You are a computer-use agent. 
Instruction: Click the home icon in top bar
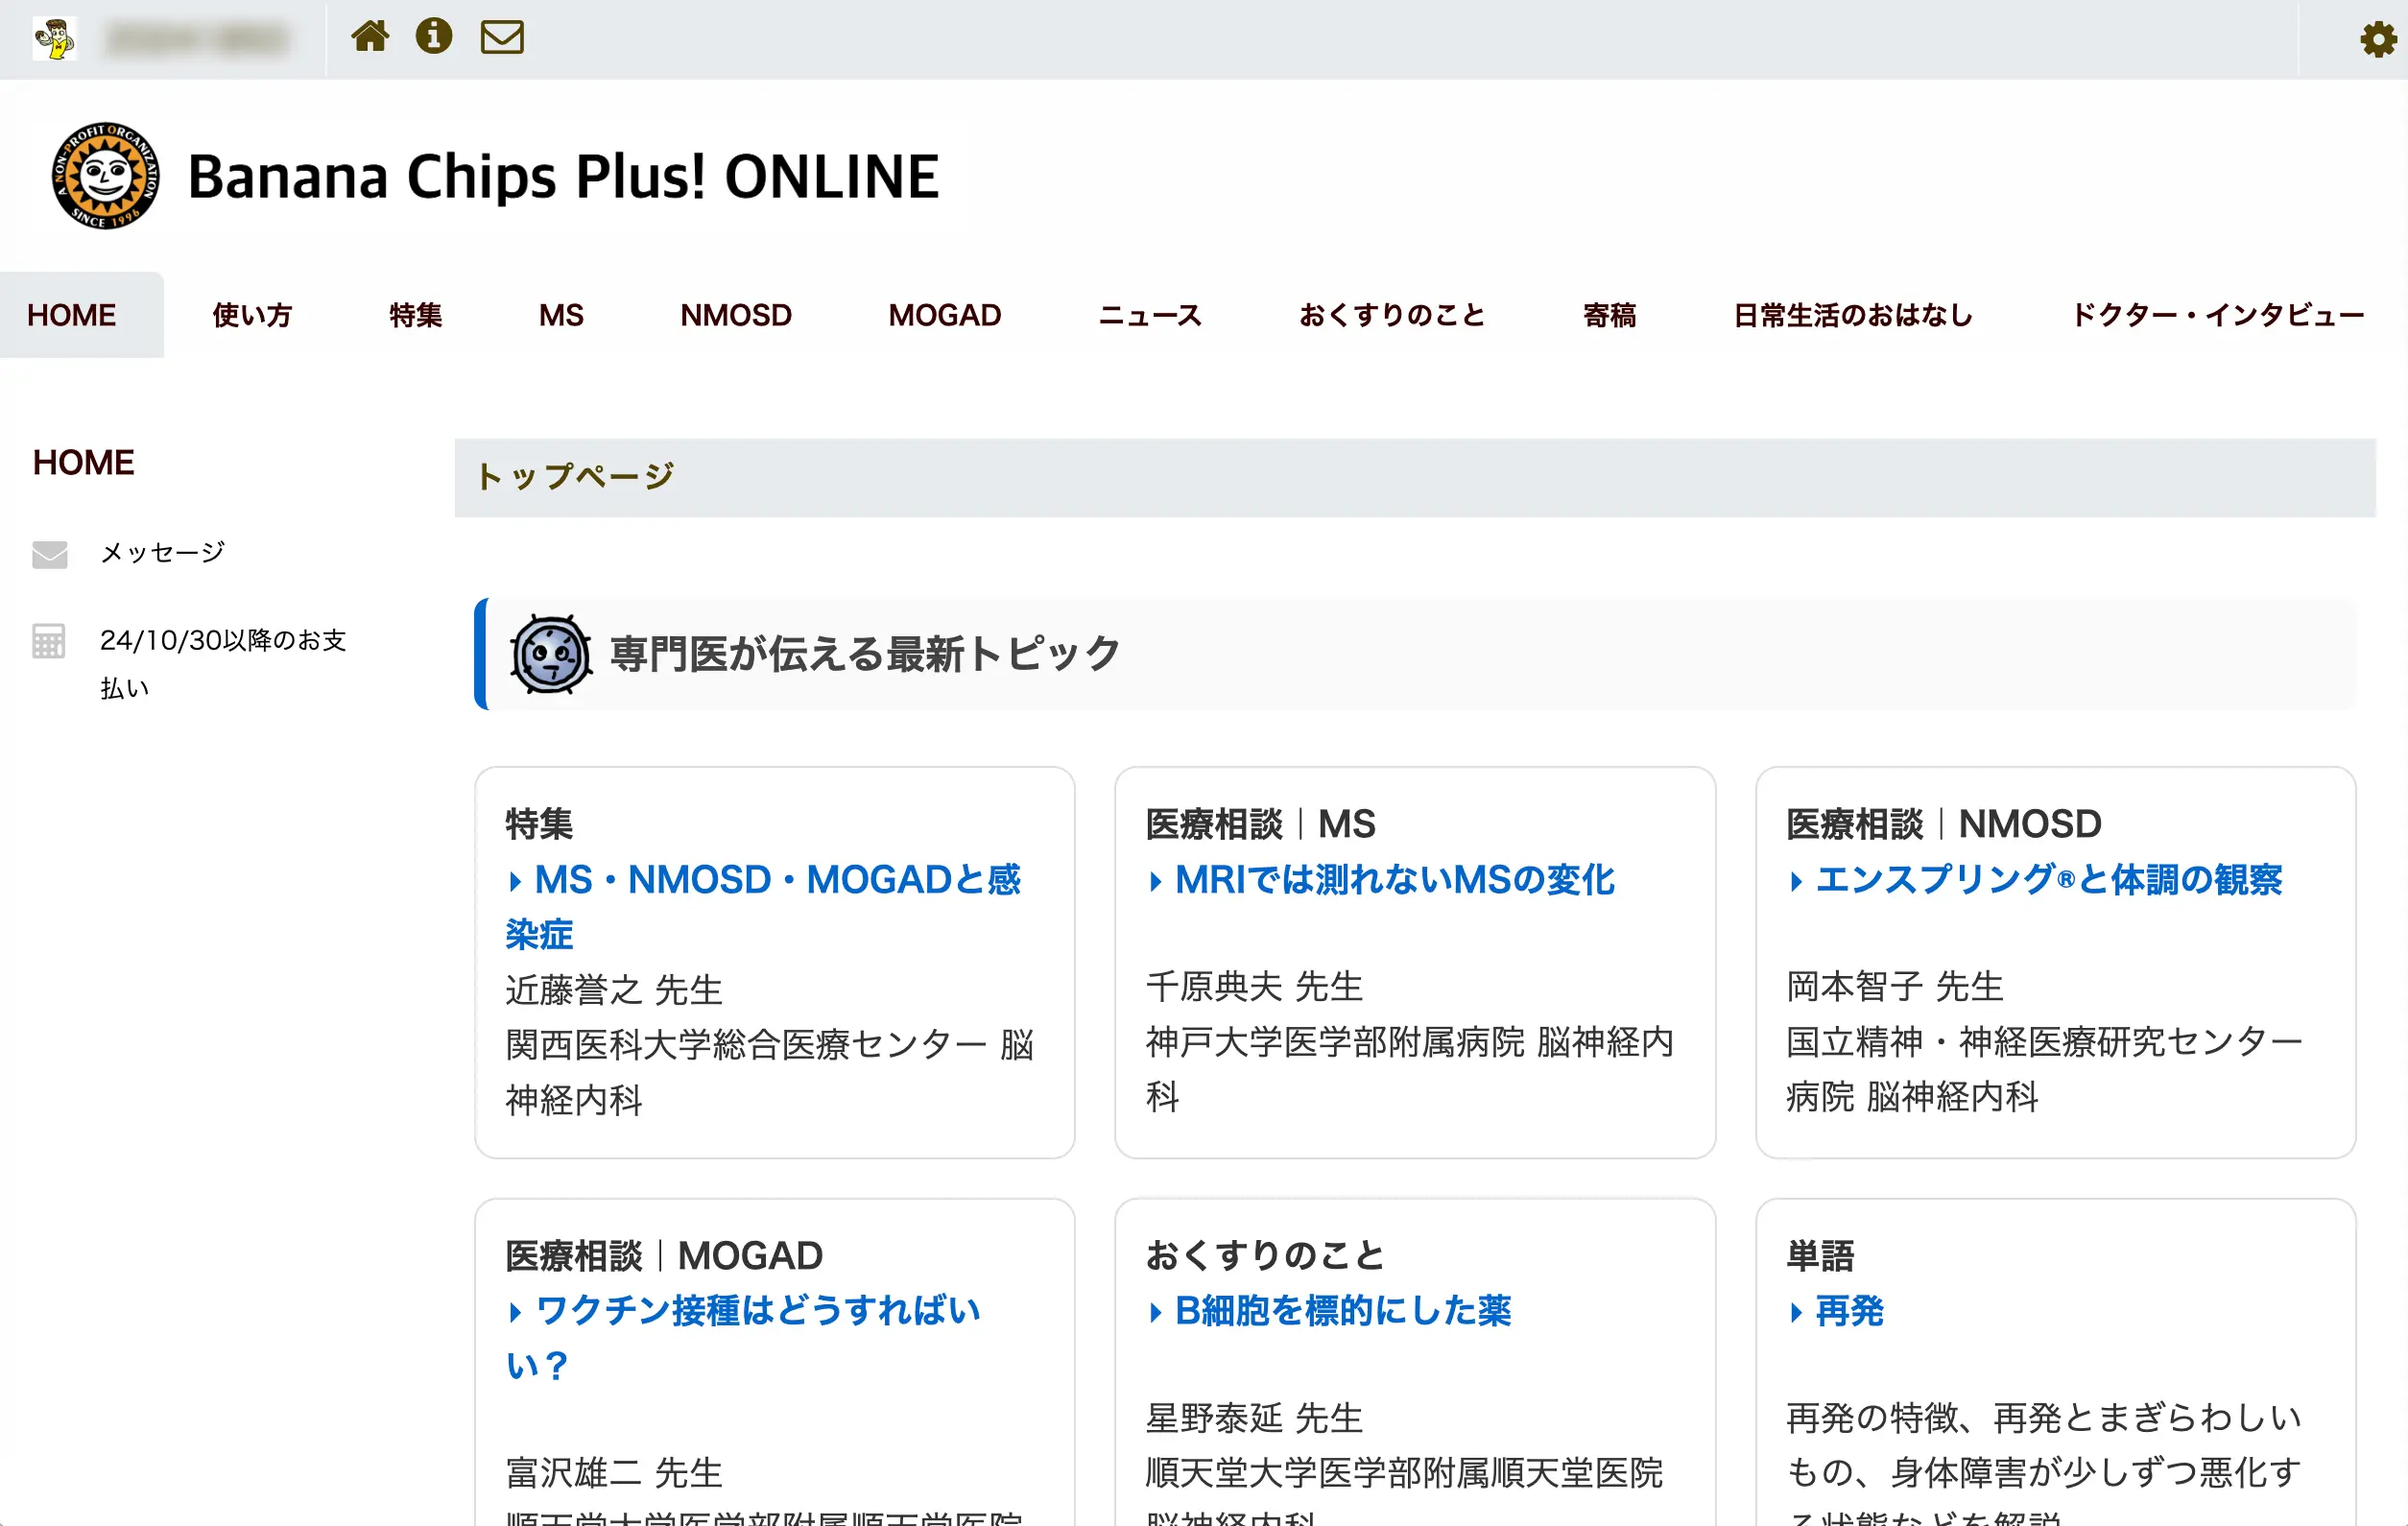[x=369, y=37]
